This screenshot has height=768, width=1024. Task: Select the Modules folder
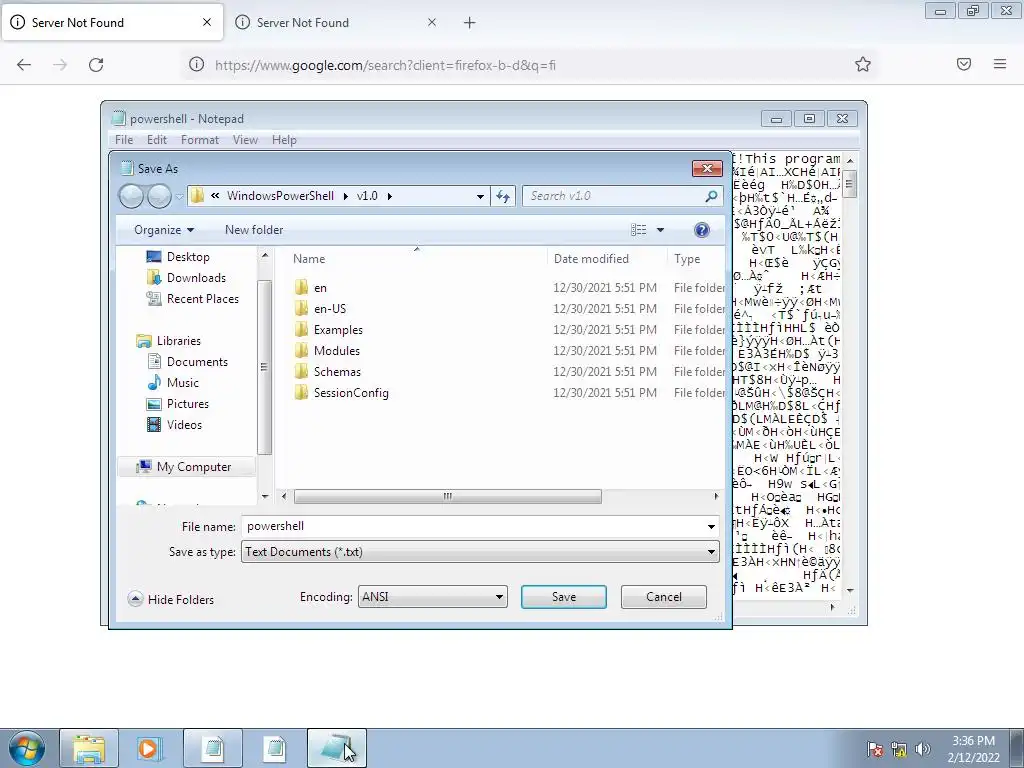[x=336, y=351]
